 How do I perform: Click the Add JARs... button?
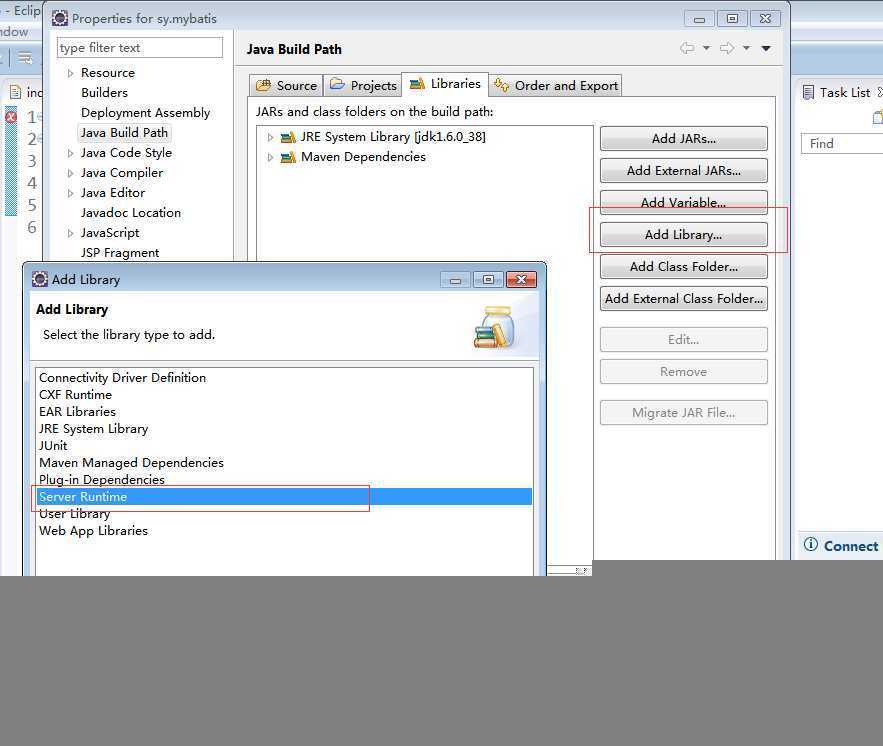click(x=684, y=139)
